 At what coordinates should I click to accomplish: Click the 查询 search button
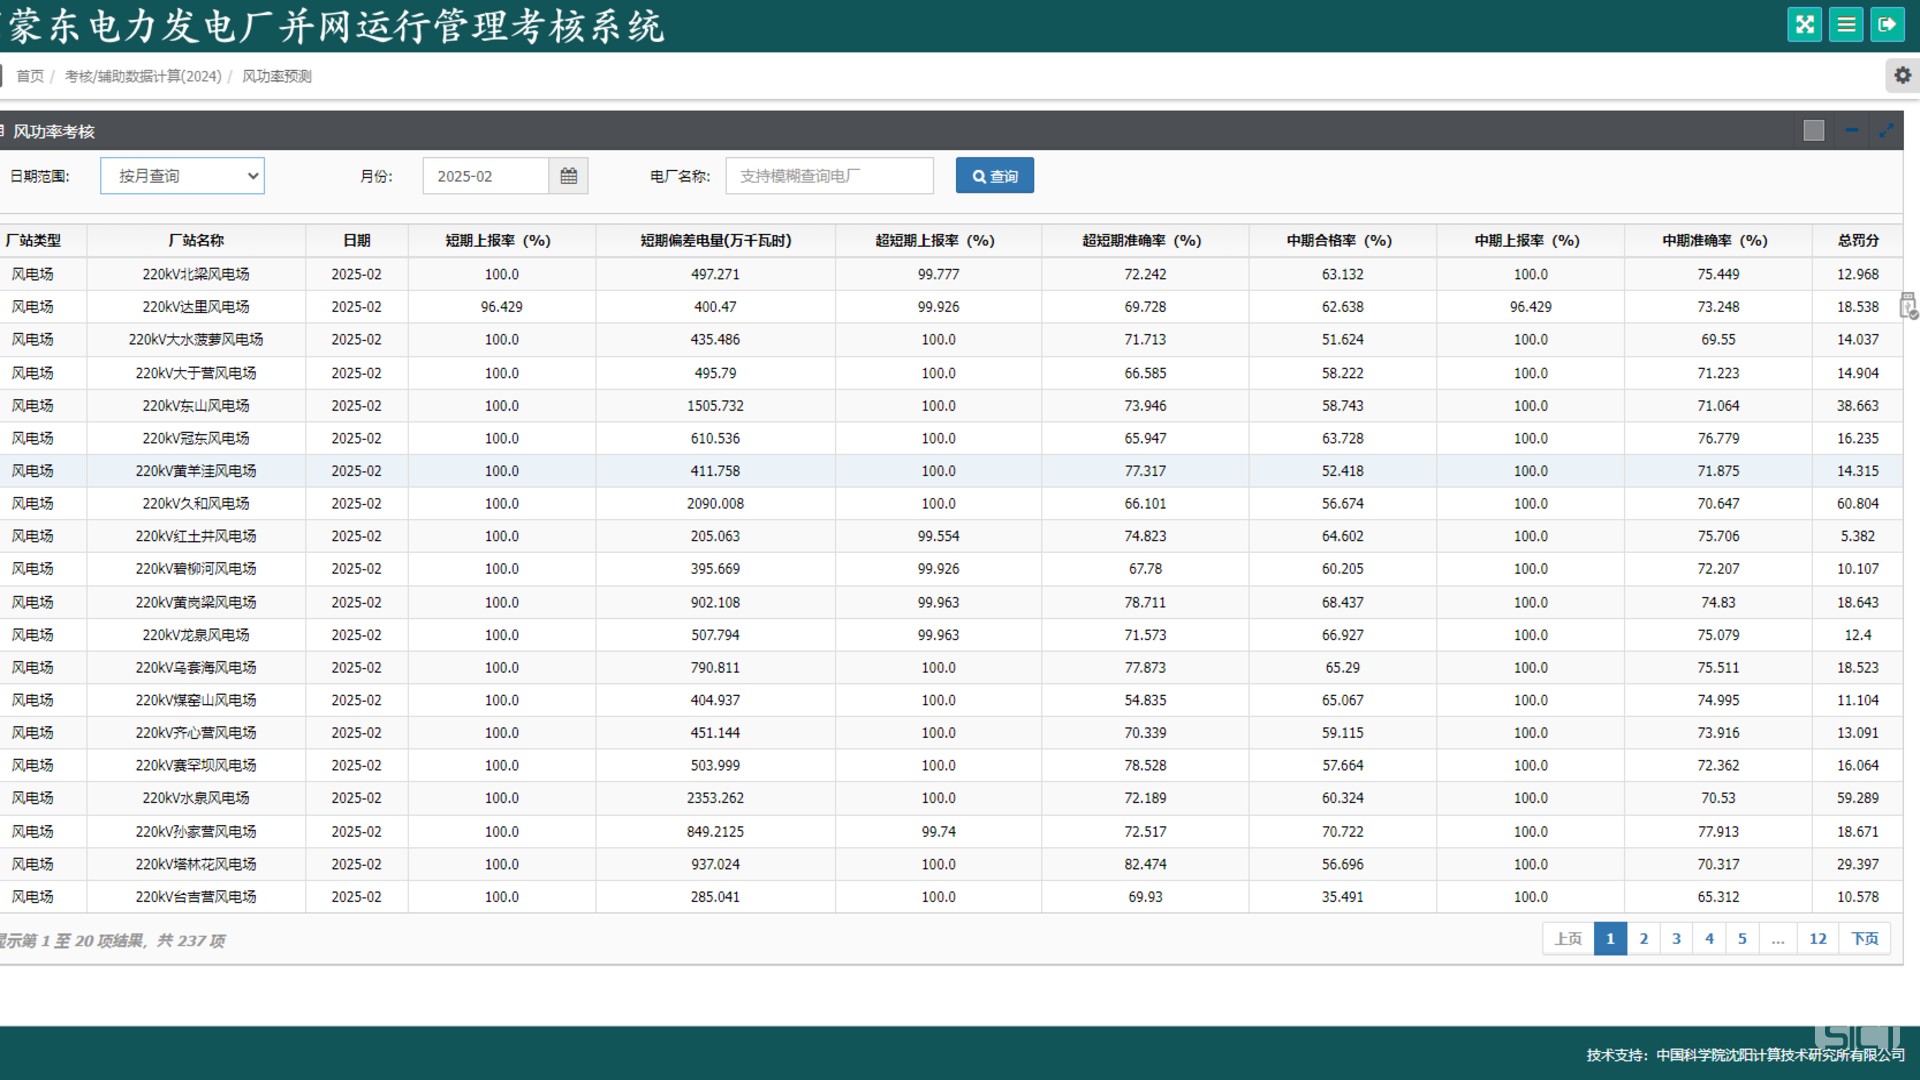tap(994, 176)
